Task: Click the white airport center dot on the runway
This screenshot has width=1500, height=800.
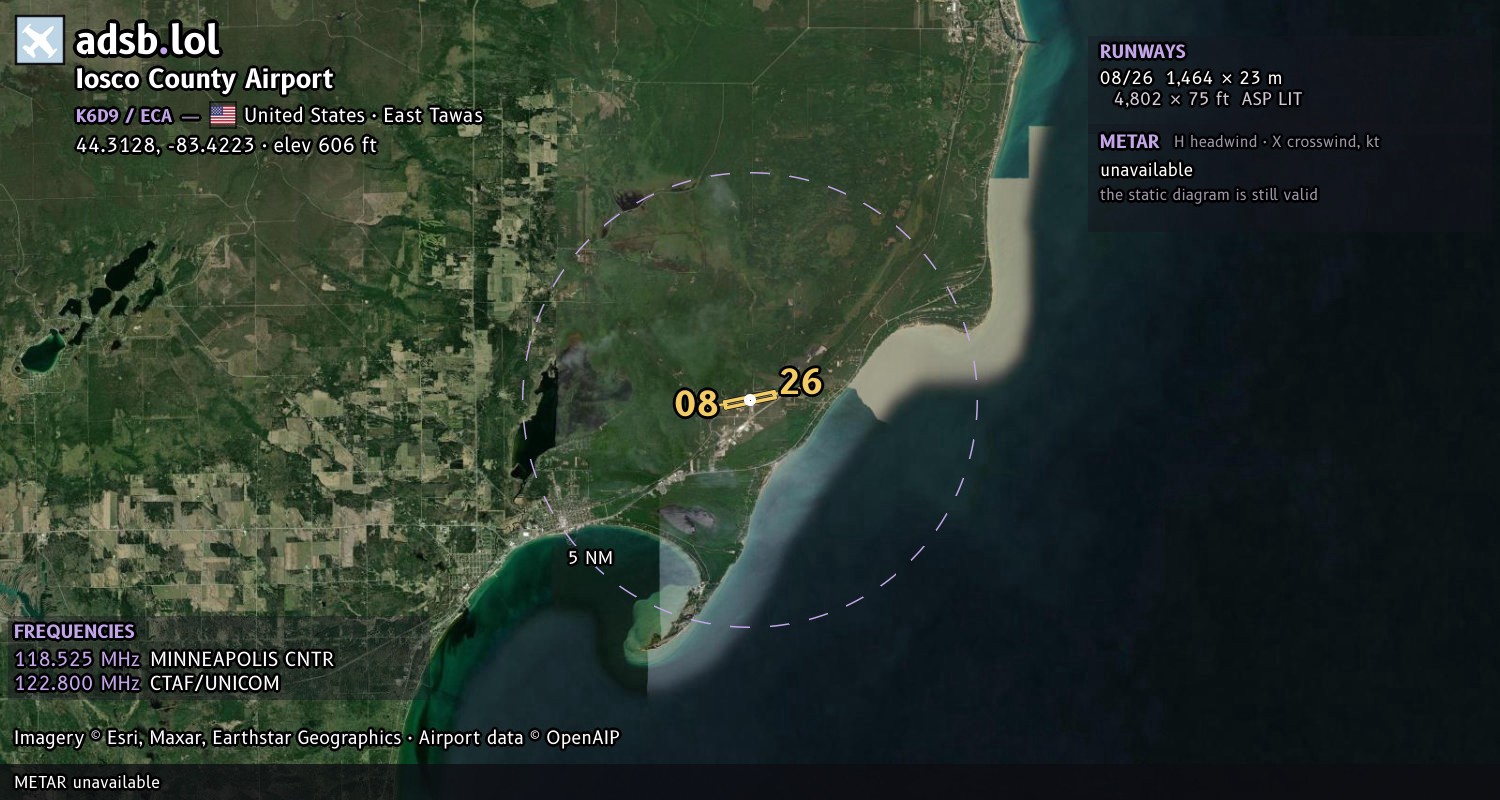Action: (750, 400)
